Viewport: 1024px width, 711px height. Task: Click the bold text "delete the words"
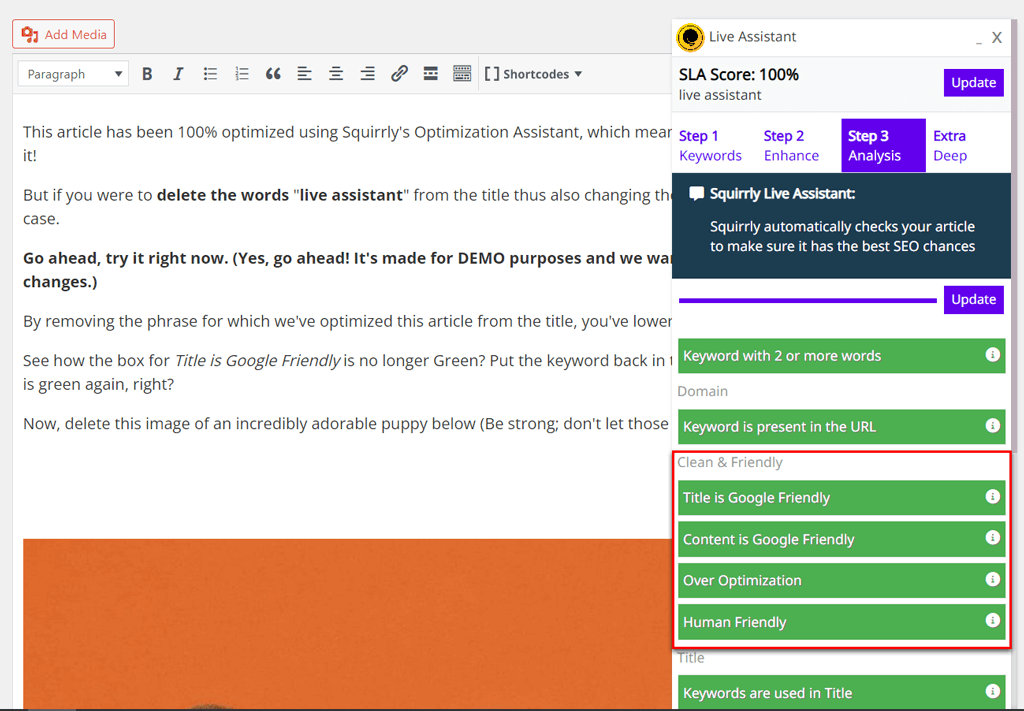(223, 195)
